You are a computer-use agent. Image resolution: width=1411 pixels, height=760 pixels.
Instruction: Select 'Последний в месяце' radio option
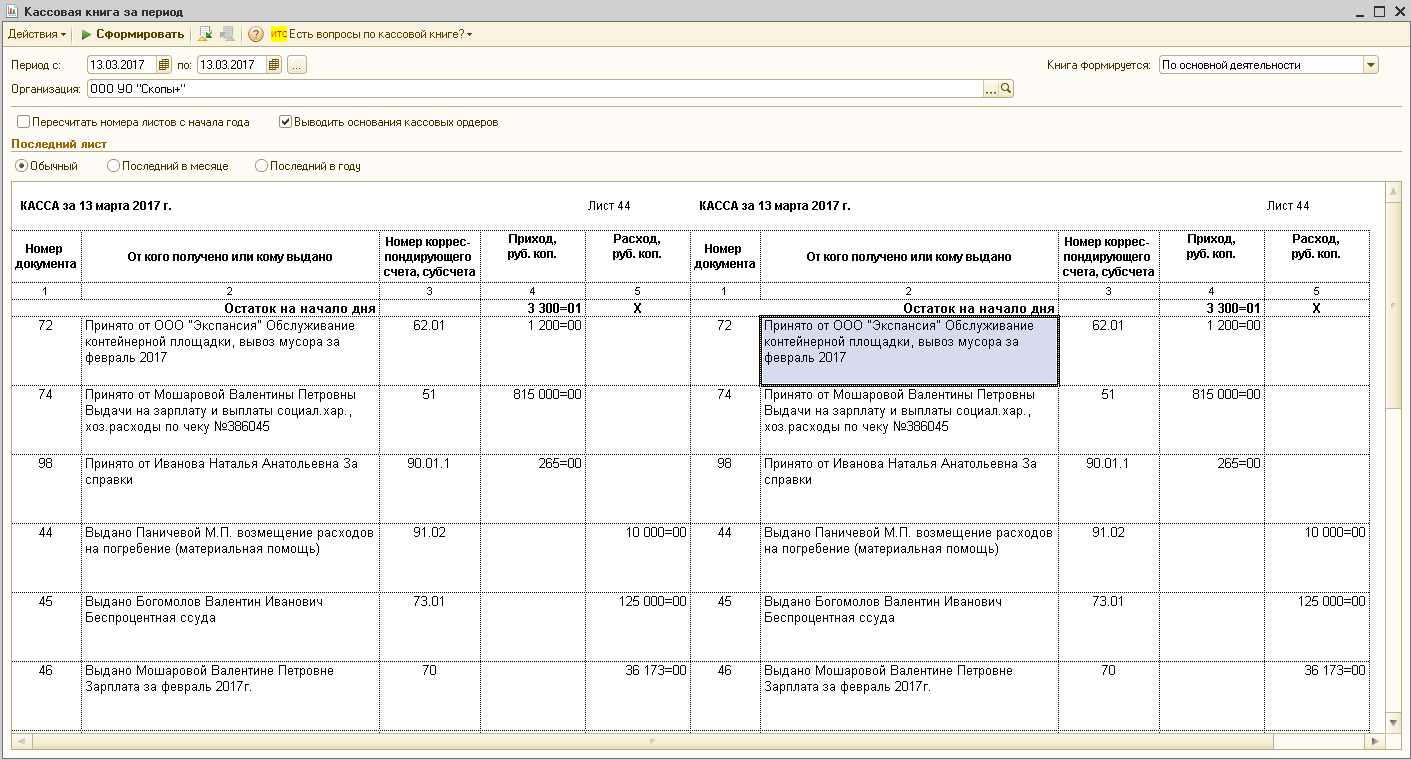(113, 166)
